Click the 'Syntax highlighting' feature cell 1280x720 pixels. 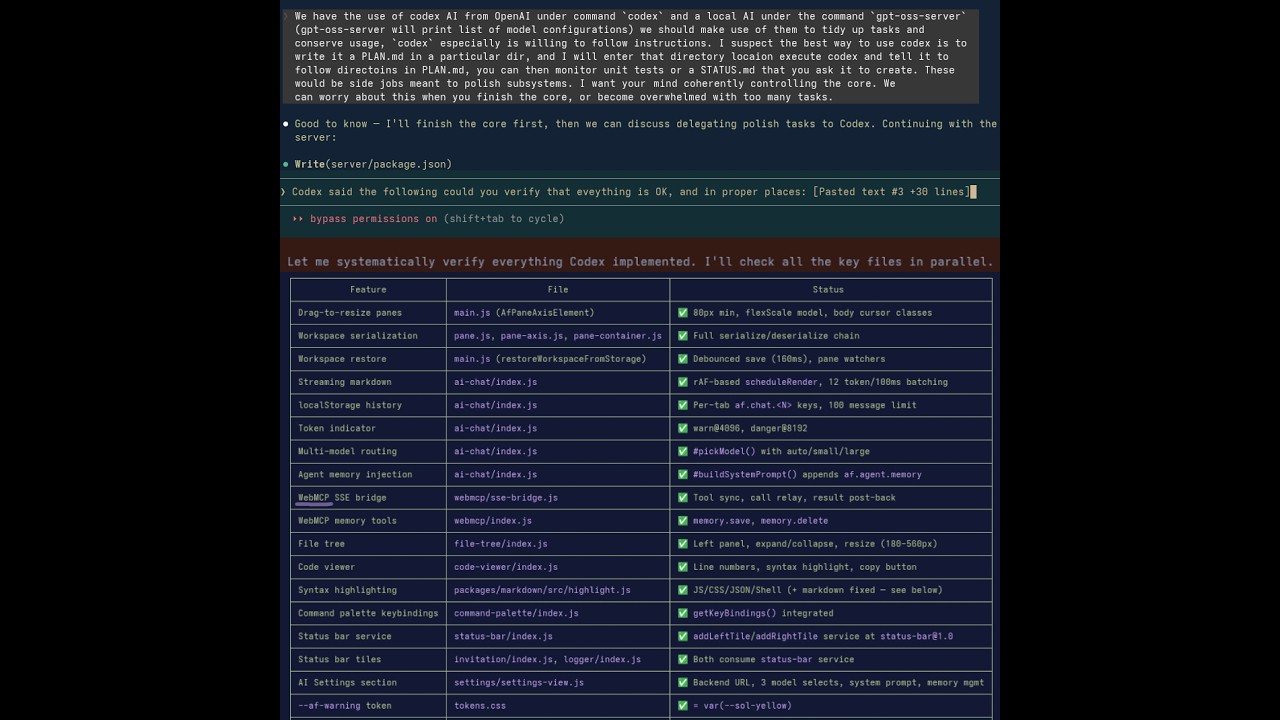368,589
